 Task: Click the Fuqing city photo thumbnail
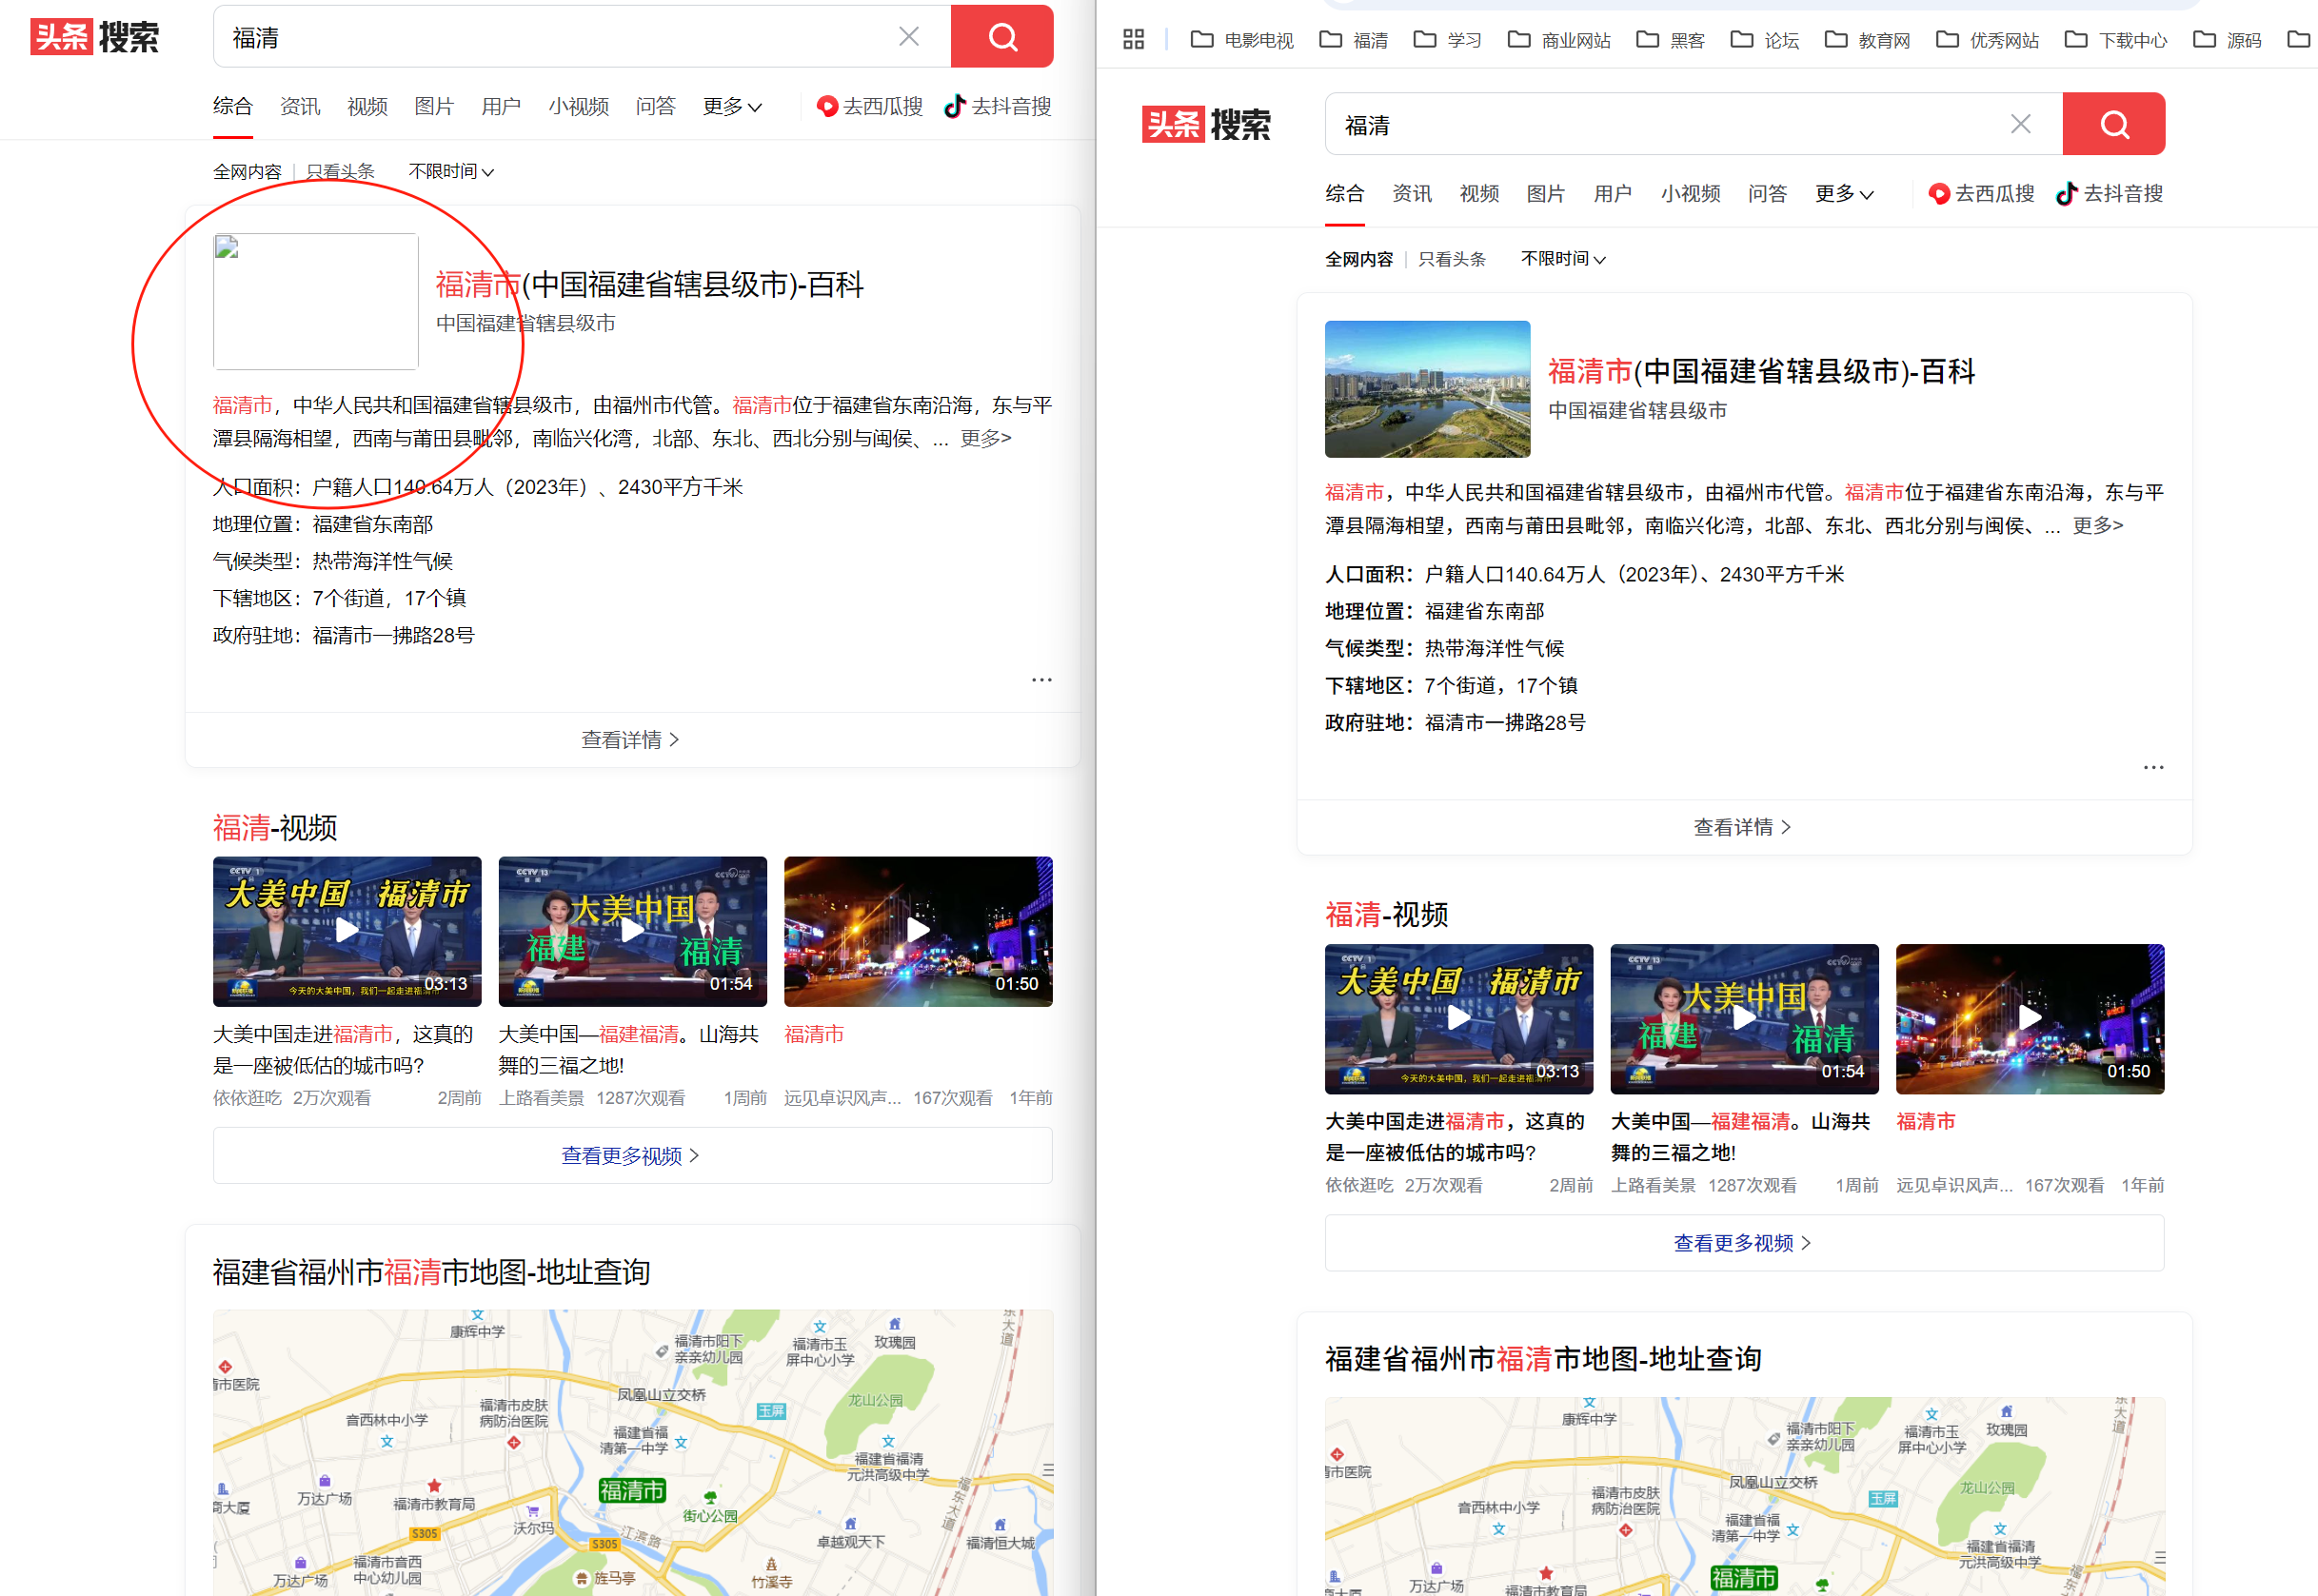[x=1427, y=389]
